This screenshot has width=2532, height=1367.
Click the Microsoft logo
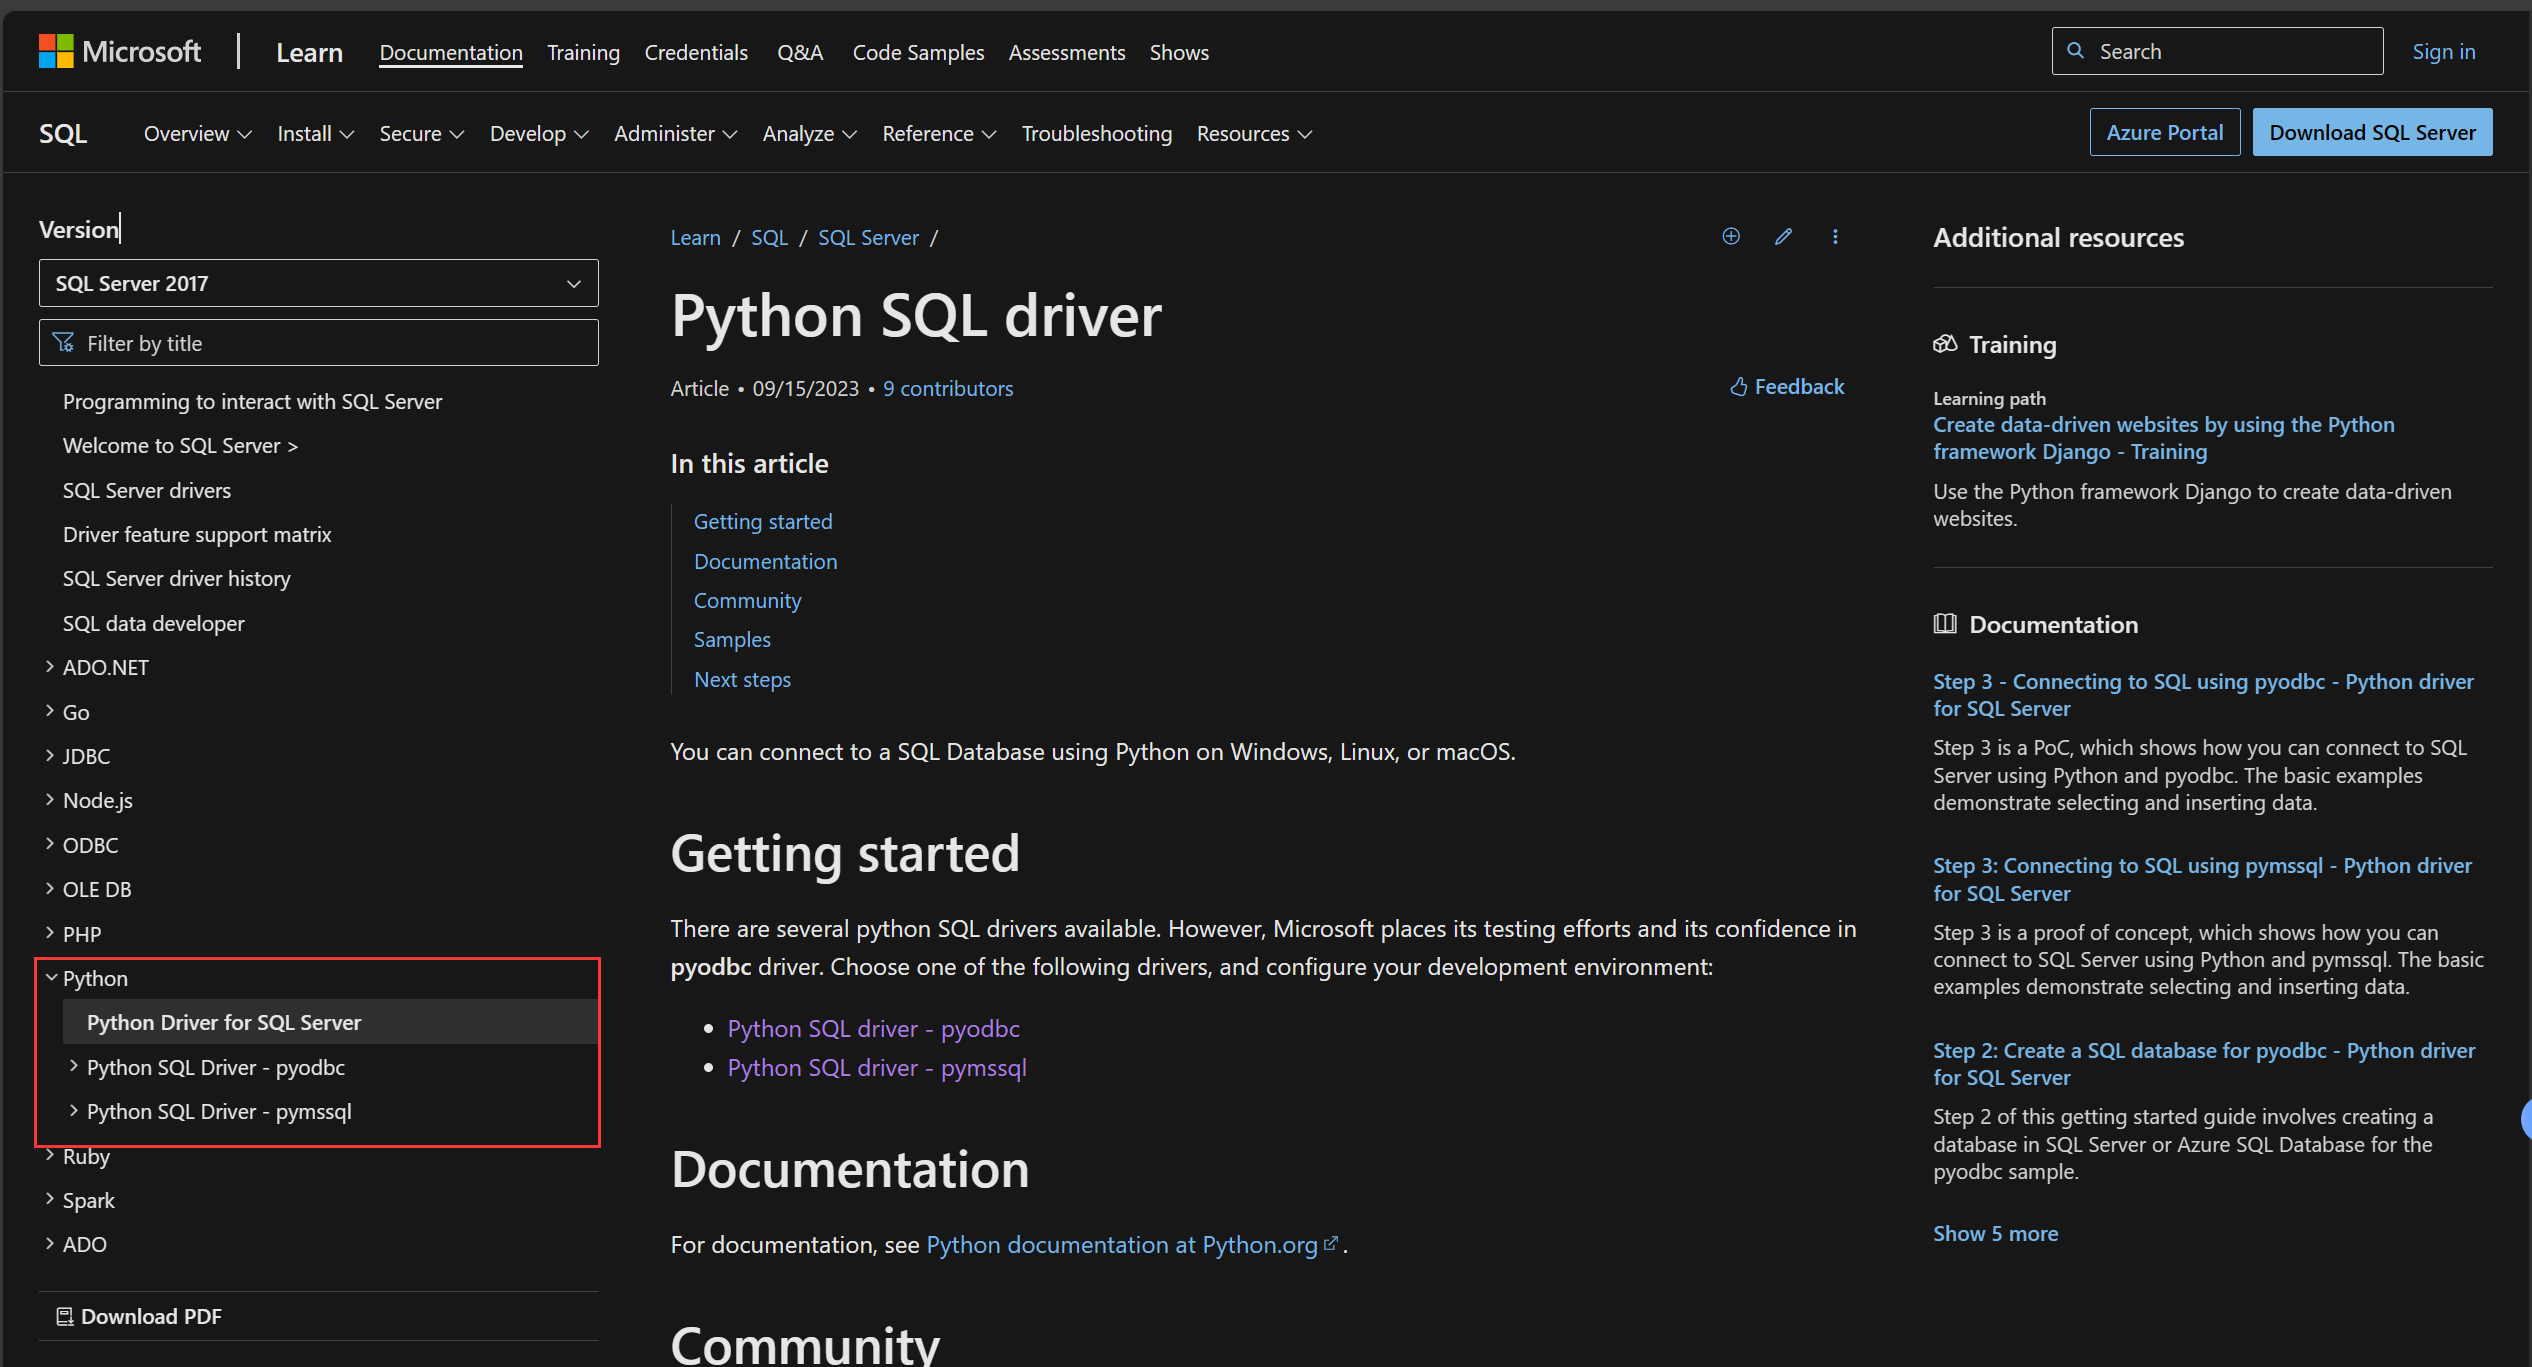click(56, 51)
